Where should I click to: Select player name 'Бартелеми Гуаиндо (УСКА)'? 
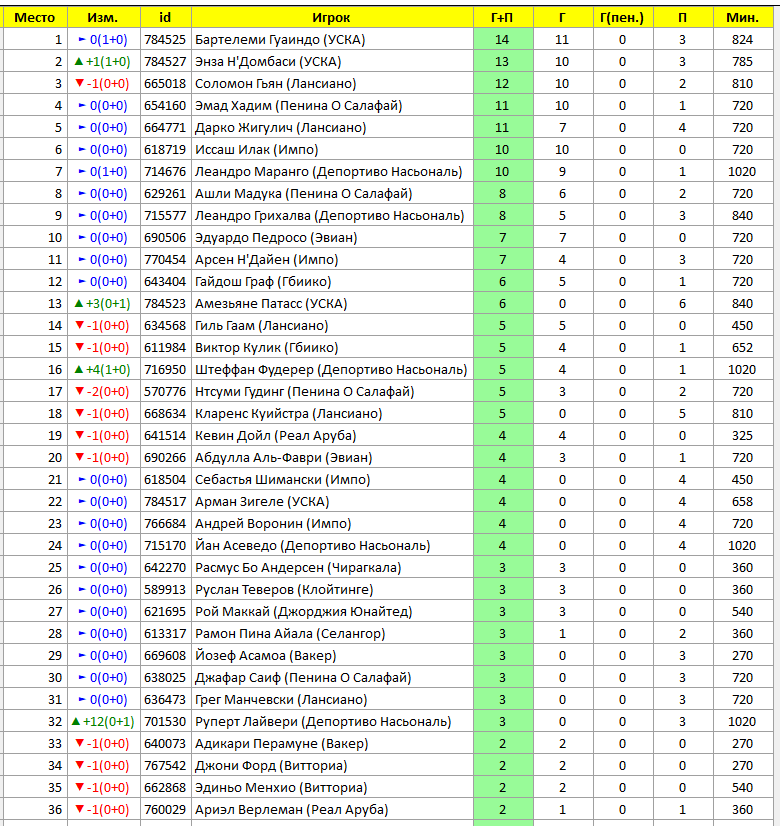point(280,40)
